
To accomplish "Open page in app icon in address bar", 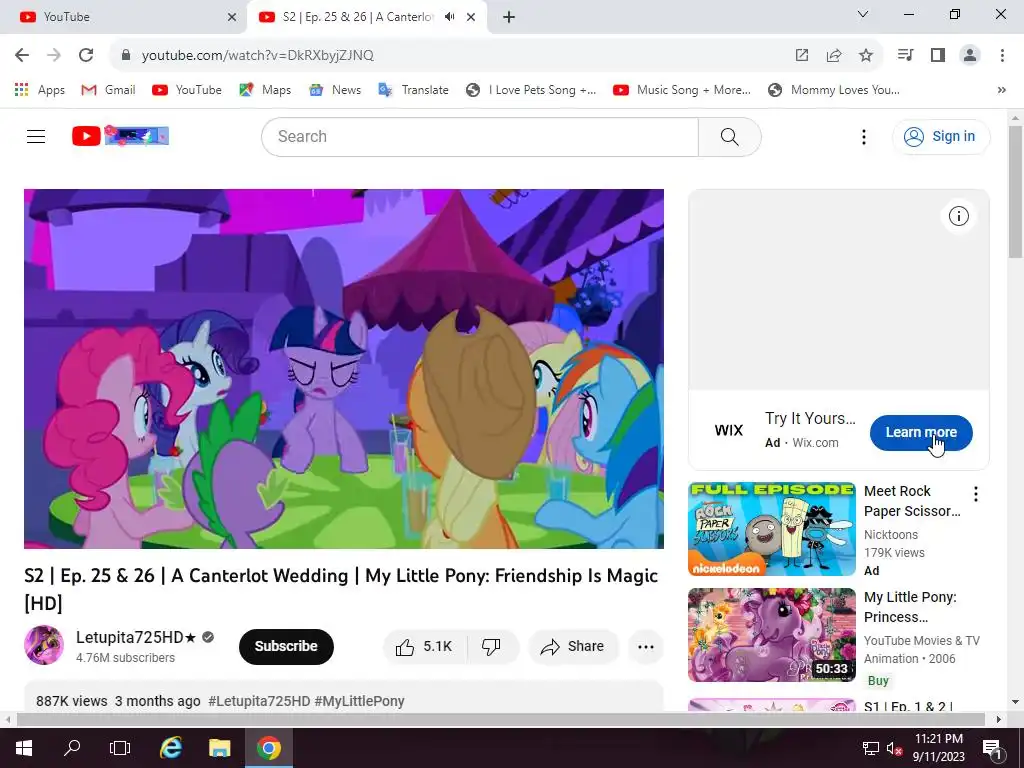I will [x=802, y=55].
